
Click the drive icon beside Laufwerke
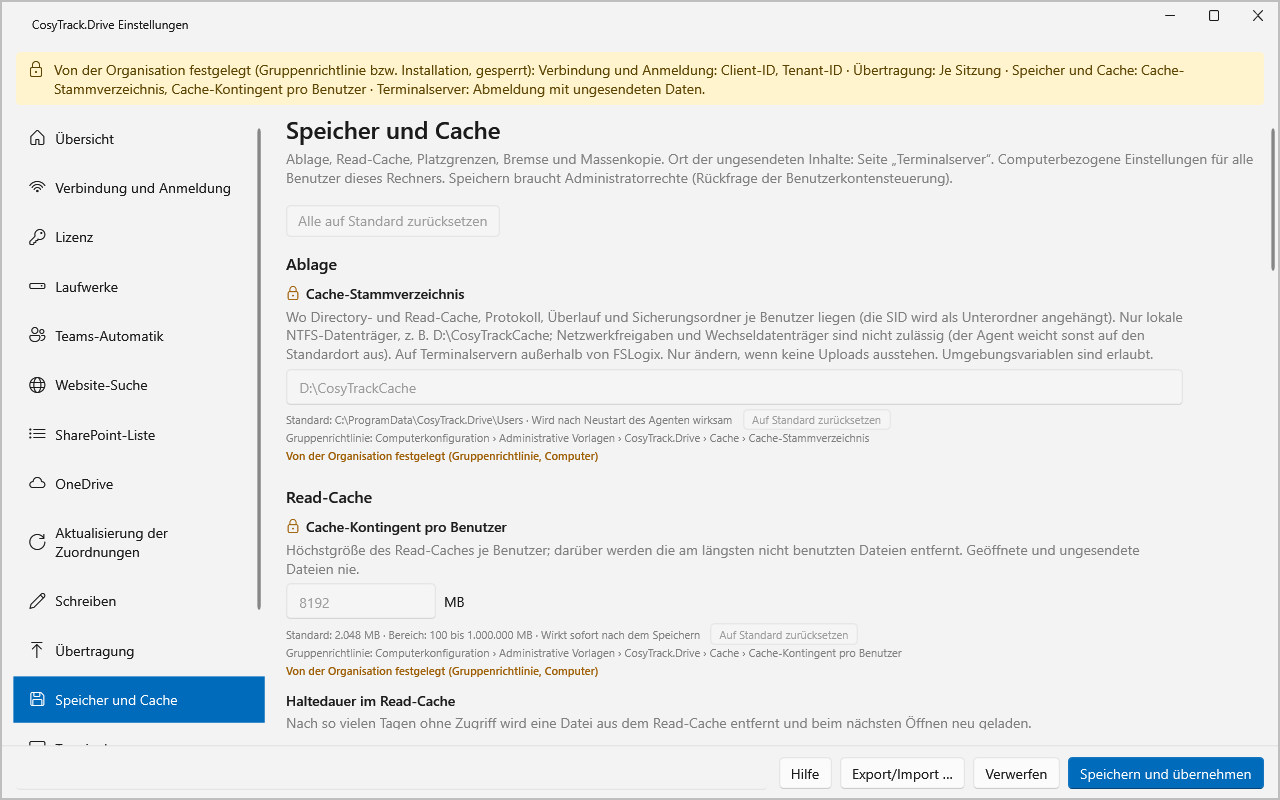coord(37,287)
